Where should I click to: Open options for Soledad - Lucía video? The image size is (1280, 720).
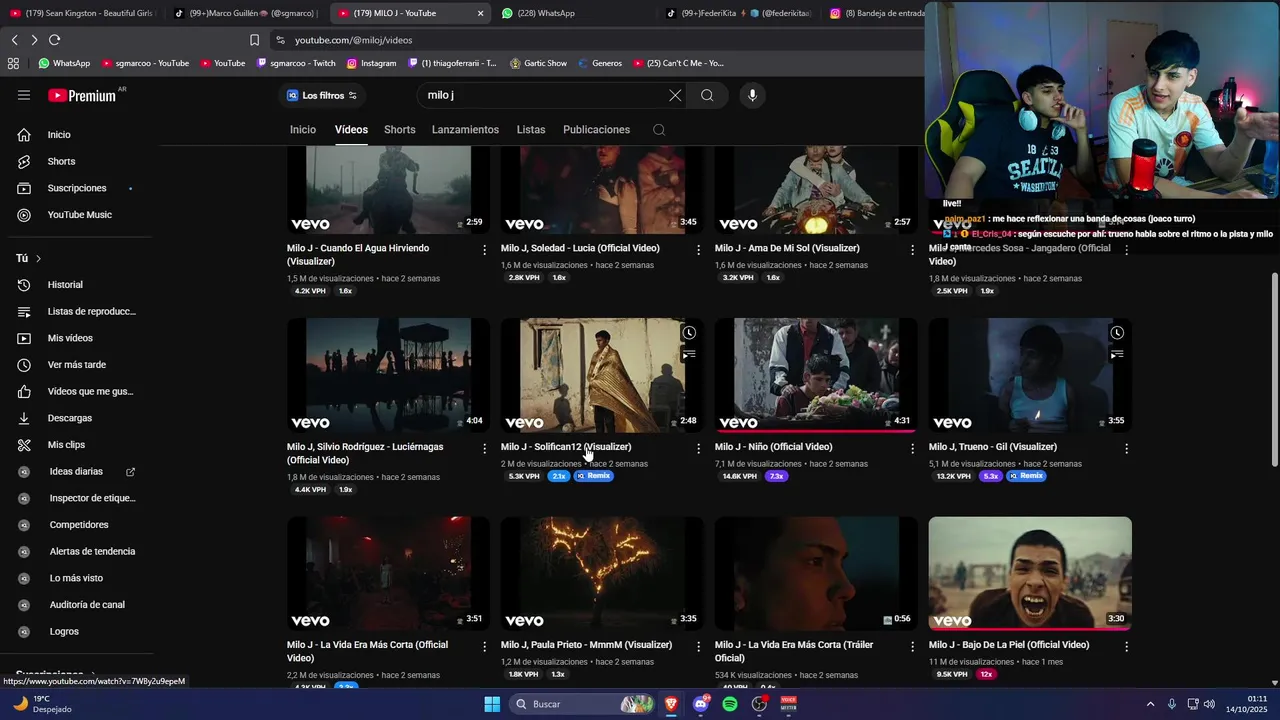pyautogui.click(x=698, y=249)
